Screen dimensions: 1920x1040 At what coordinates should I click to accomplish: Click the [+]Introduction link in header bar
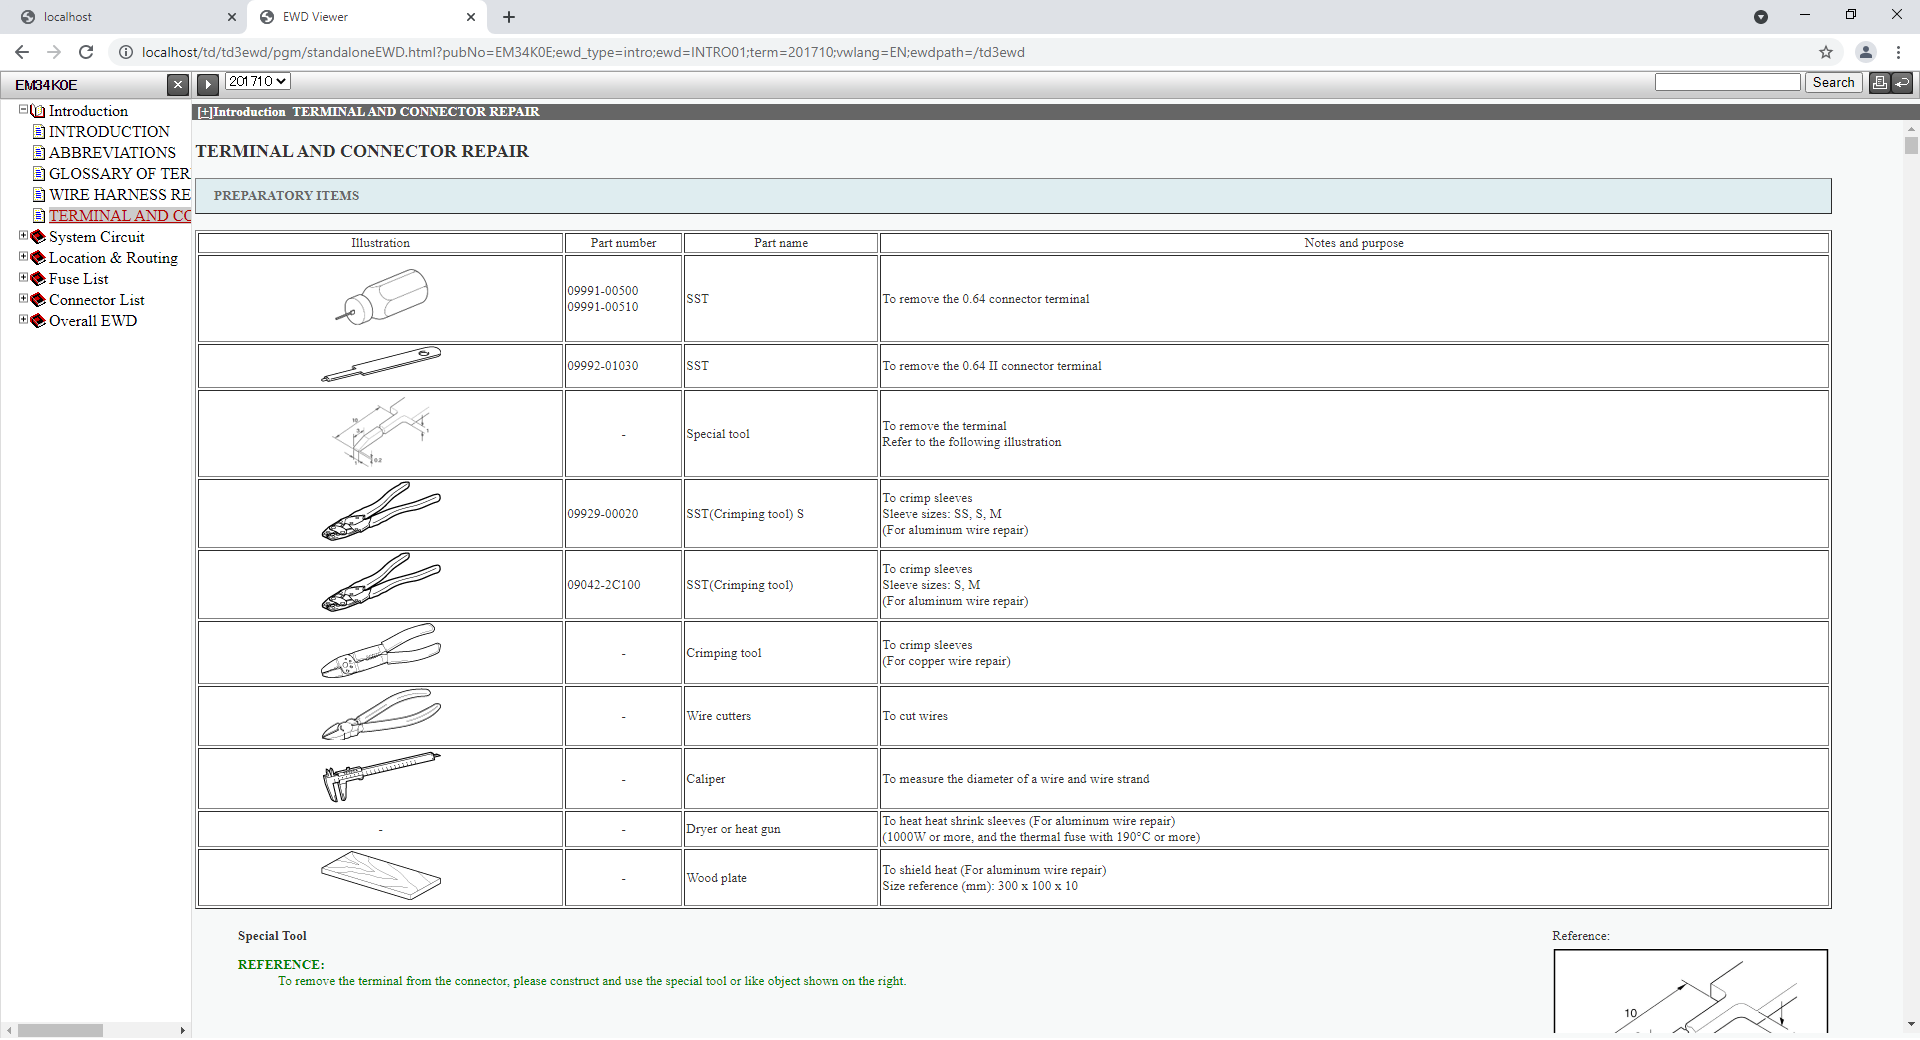pyautogui.click(x=241, y=112)
